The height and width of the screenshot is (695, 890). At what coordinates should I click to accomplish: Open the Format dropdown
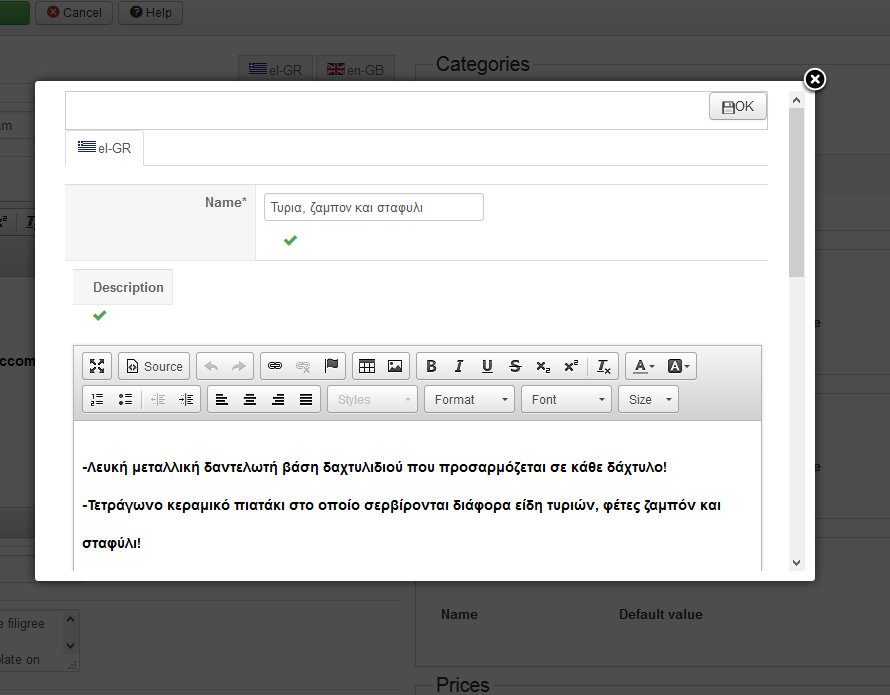click(x=468, y=399)
